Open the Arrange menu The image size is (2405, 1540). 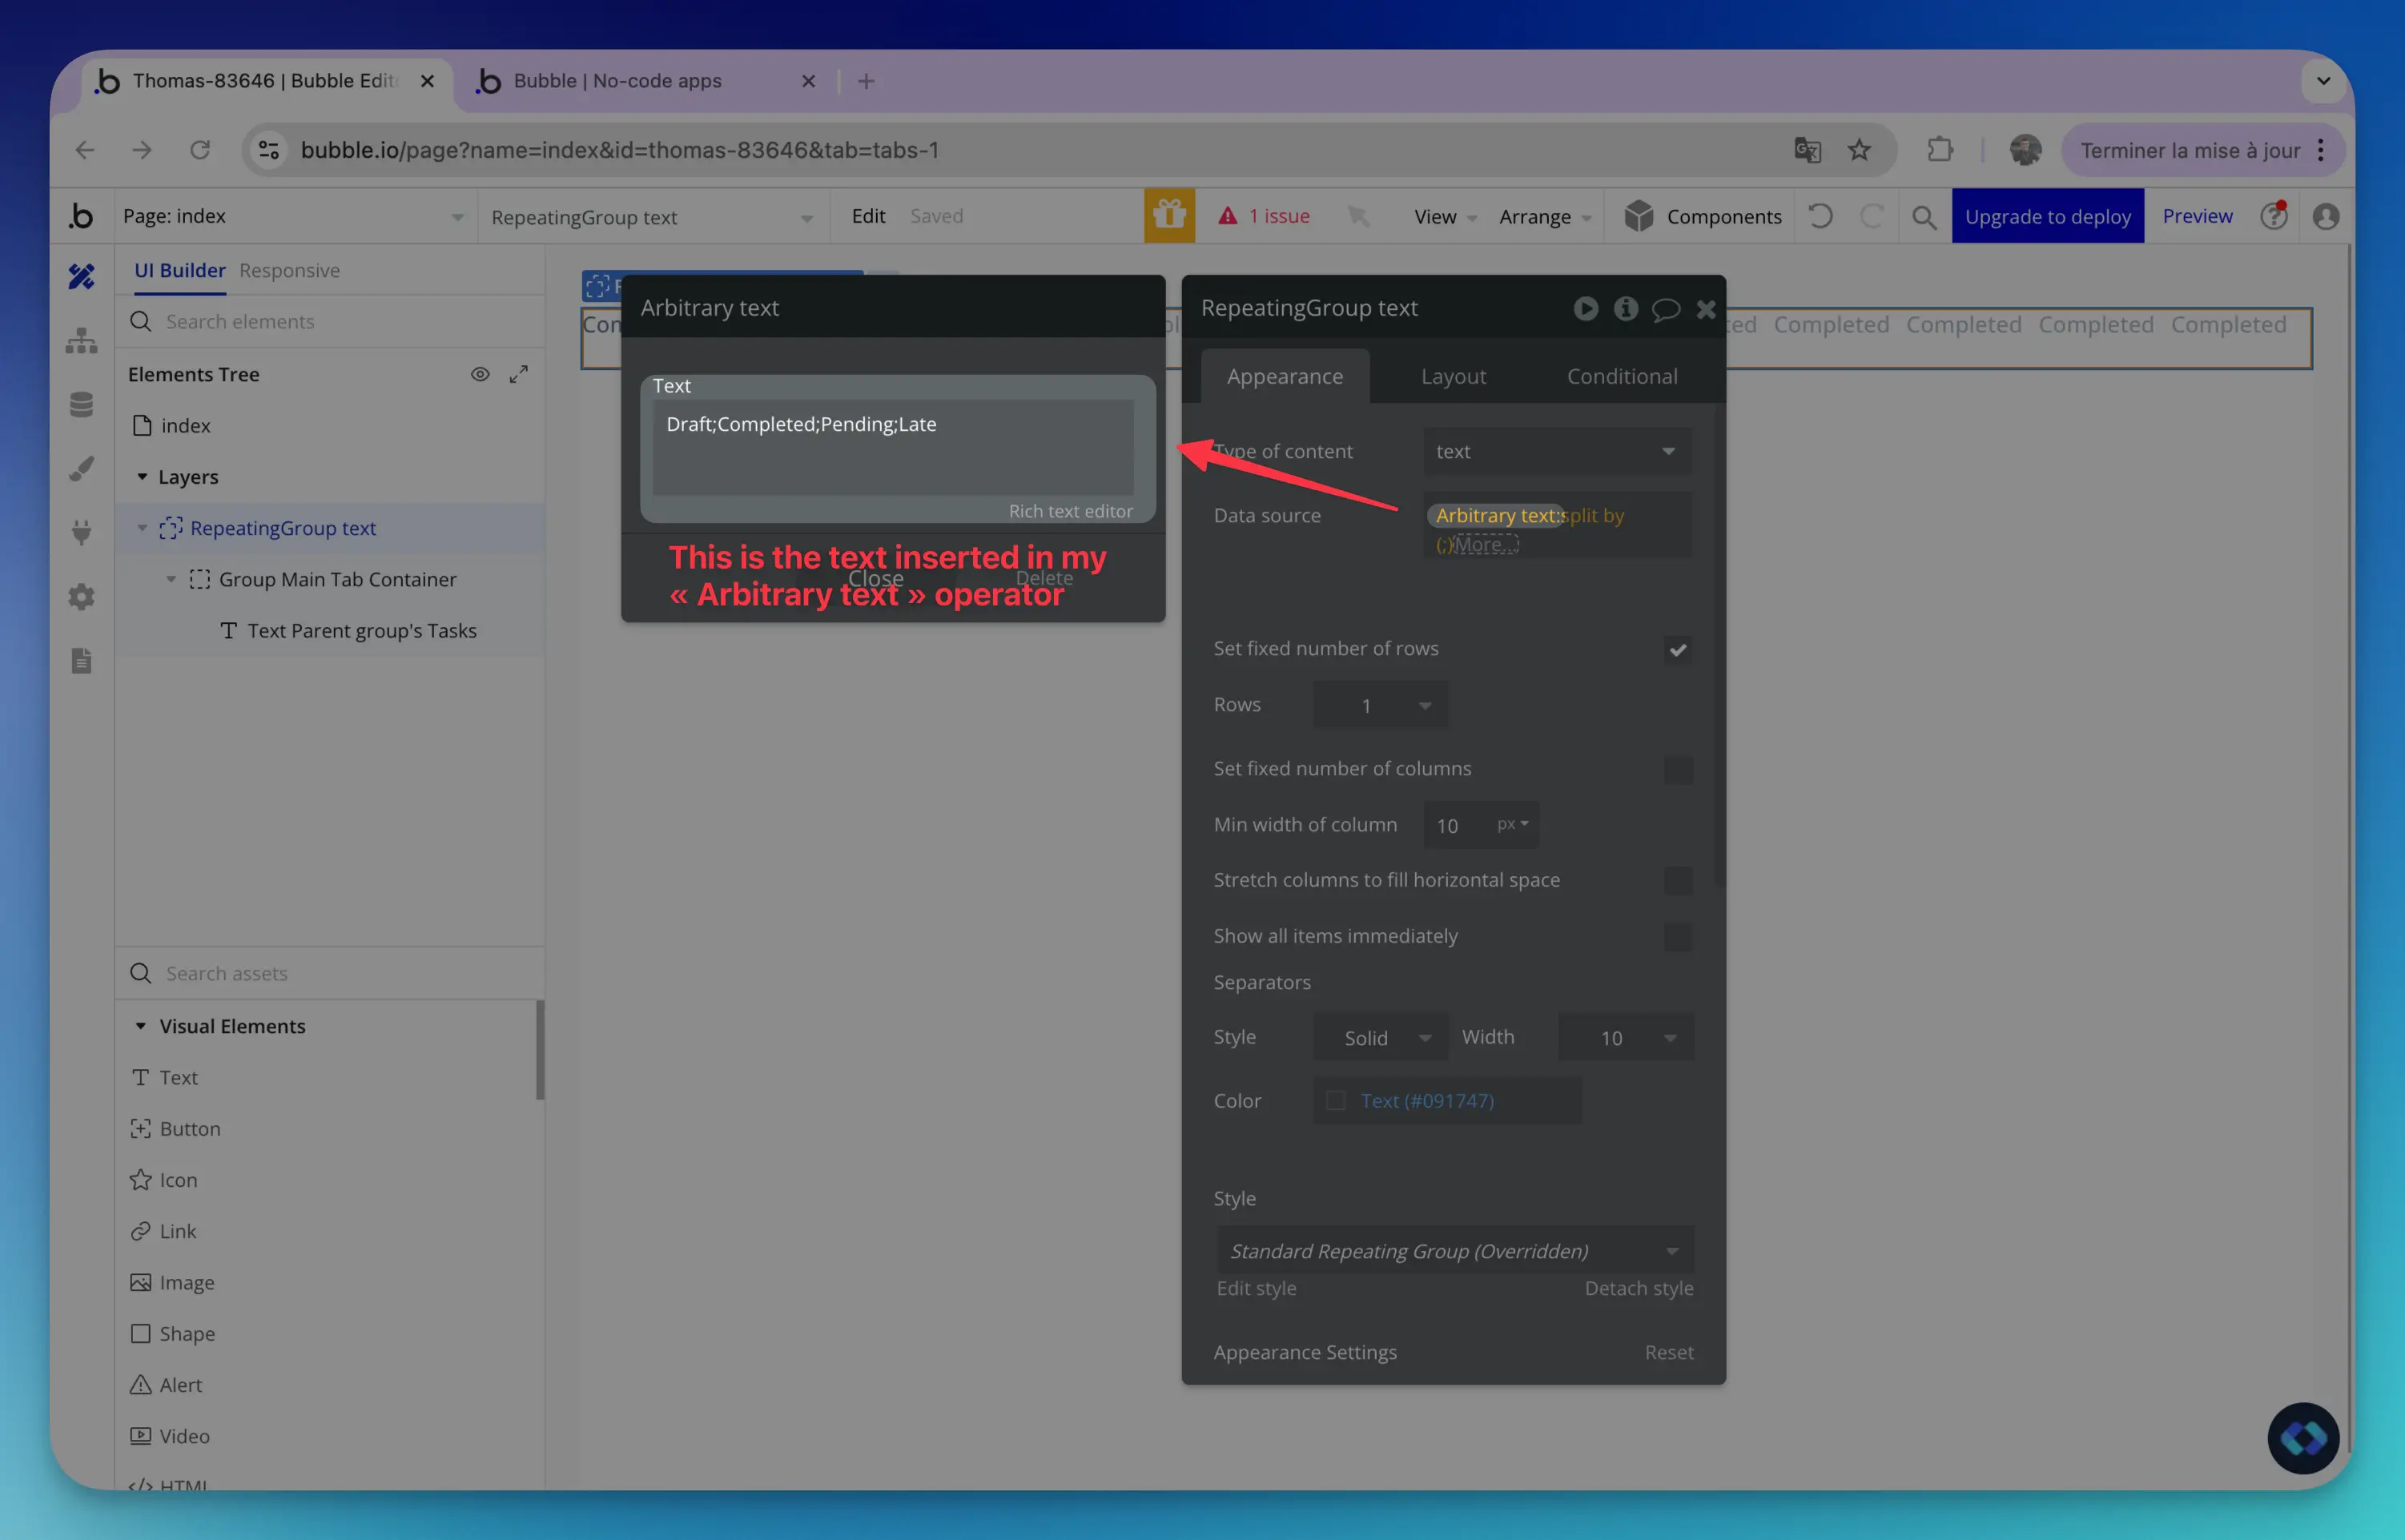(1544, 217)
